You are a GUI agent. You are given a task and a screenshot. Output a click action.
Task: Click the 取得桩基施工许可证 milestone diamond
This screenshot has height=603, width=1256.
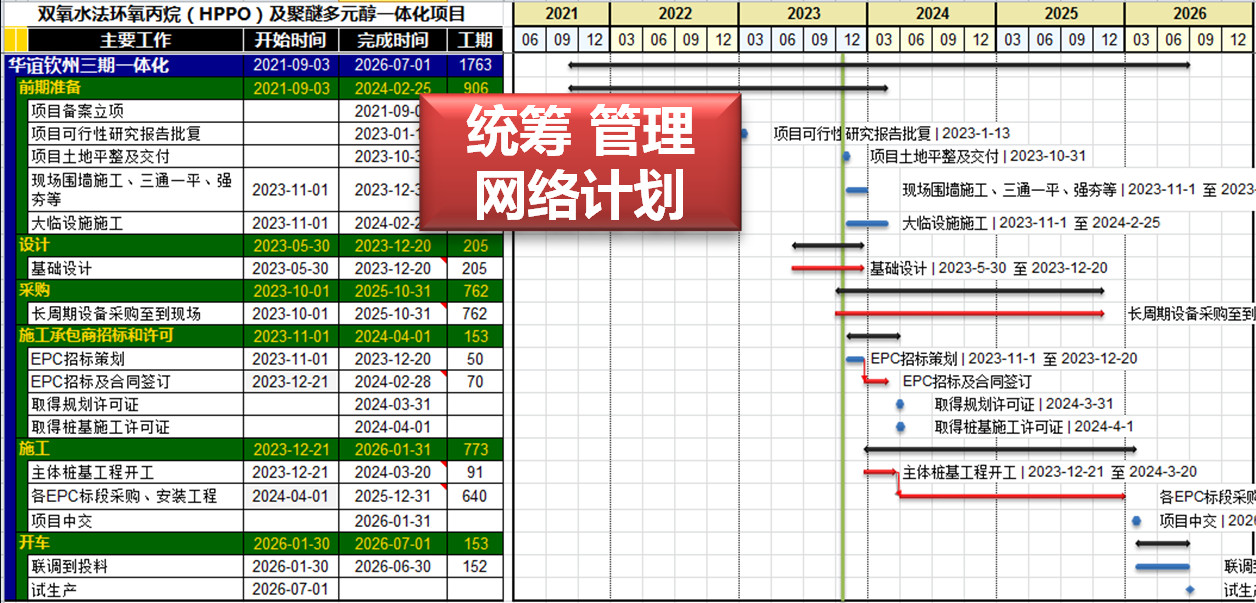(x=900, y=427)
